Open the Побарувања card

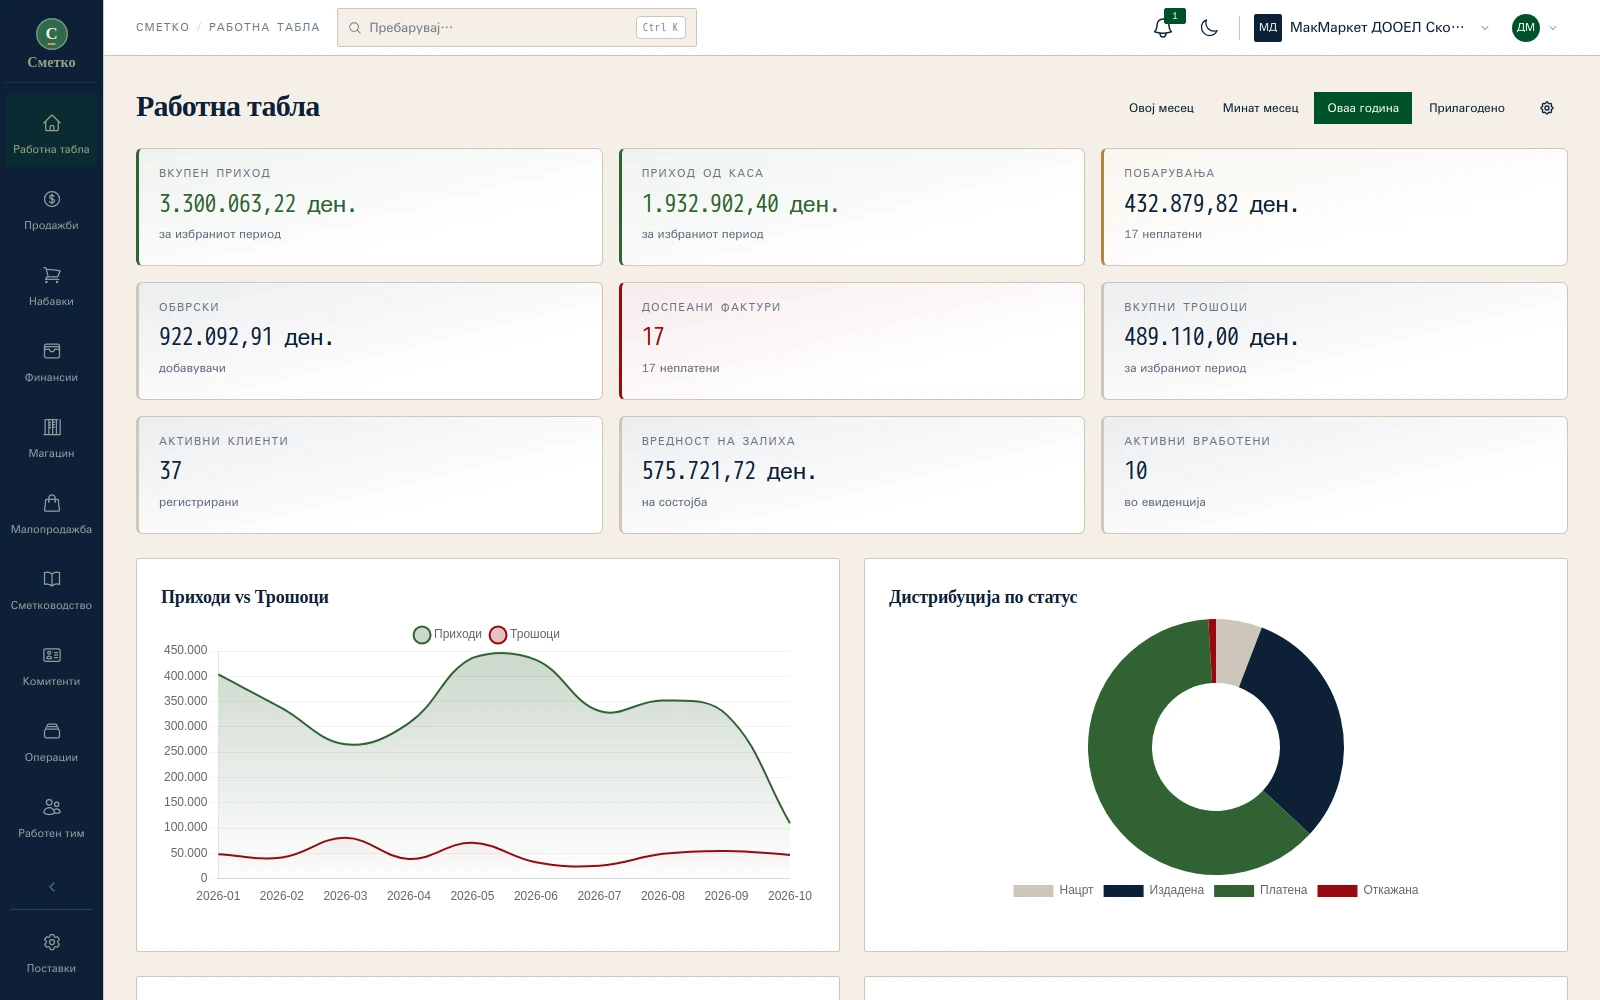[1334, 207]
